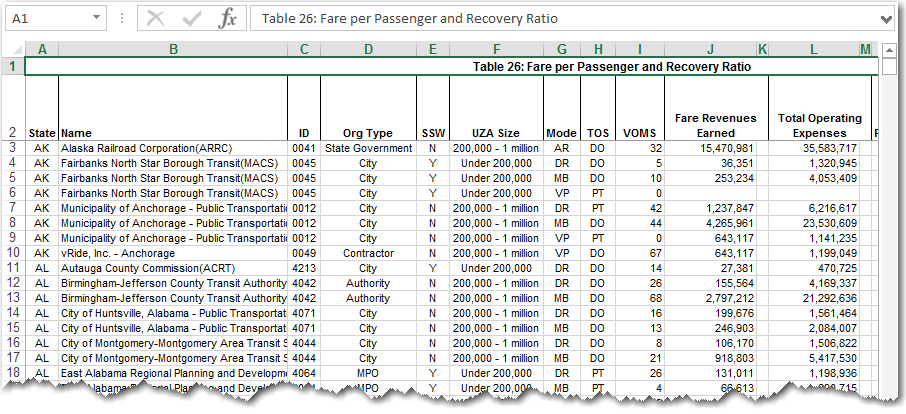Select column C header
The image size is (906, 414).
tap(304, 50)
